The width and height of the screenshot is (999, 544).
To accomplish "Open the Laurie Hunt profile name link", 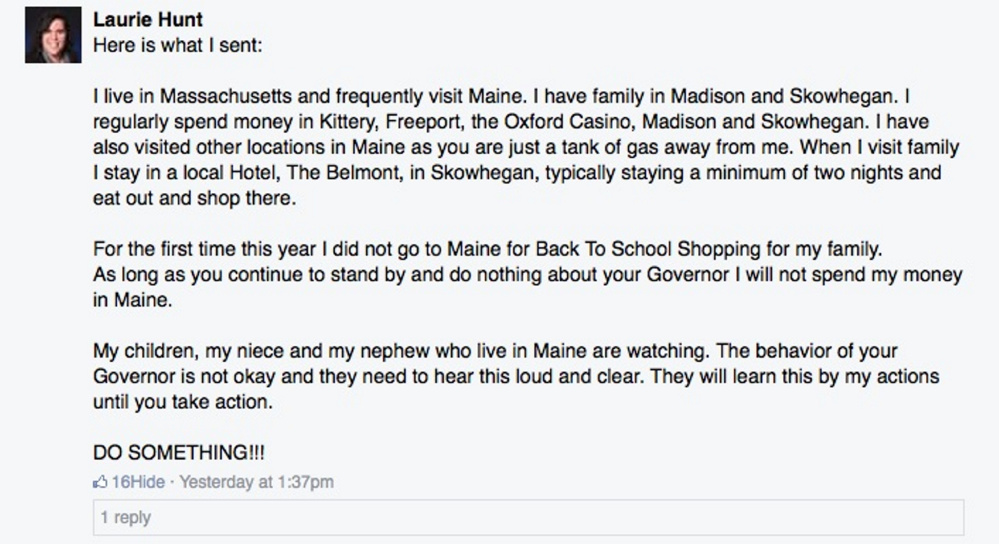I will (x=146, y=20).
